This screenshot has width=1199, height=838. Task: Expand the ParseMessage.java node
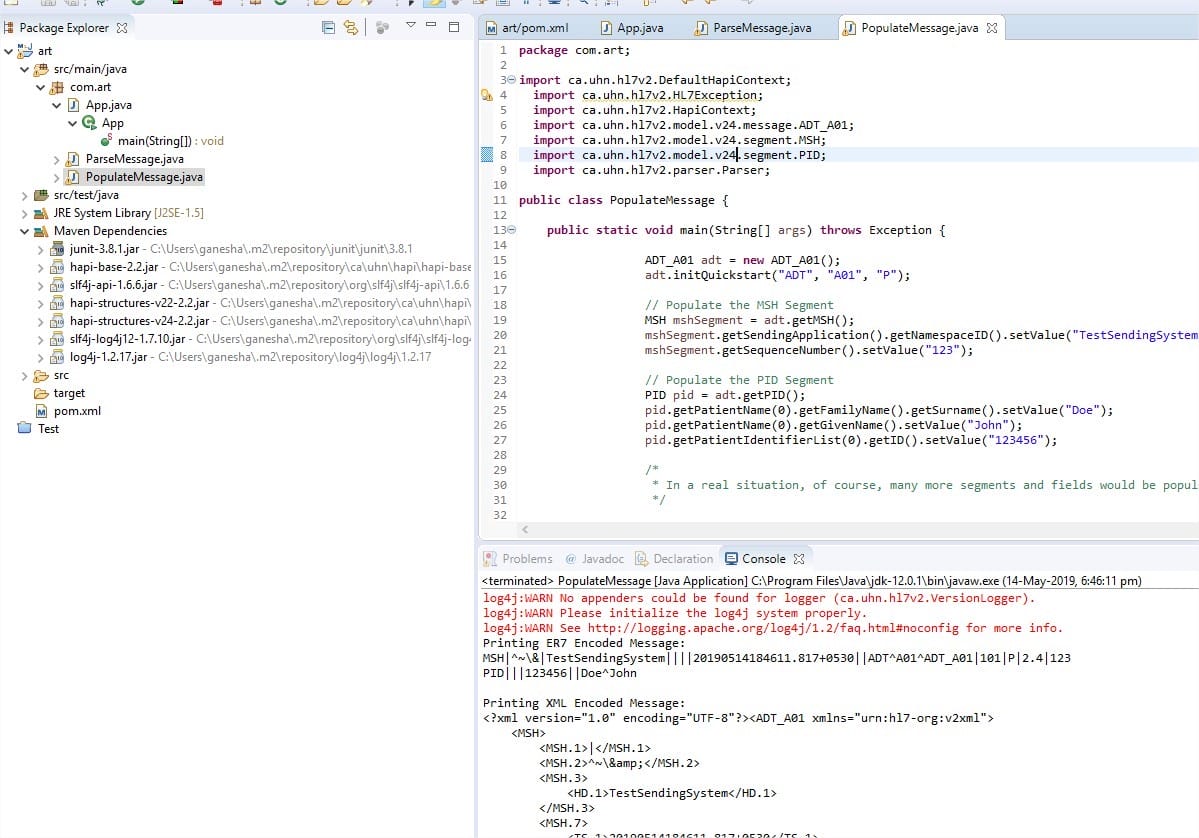pos(57,160)
